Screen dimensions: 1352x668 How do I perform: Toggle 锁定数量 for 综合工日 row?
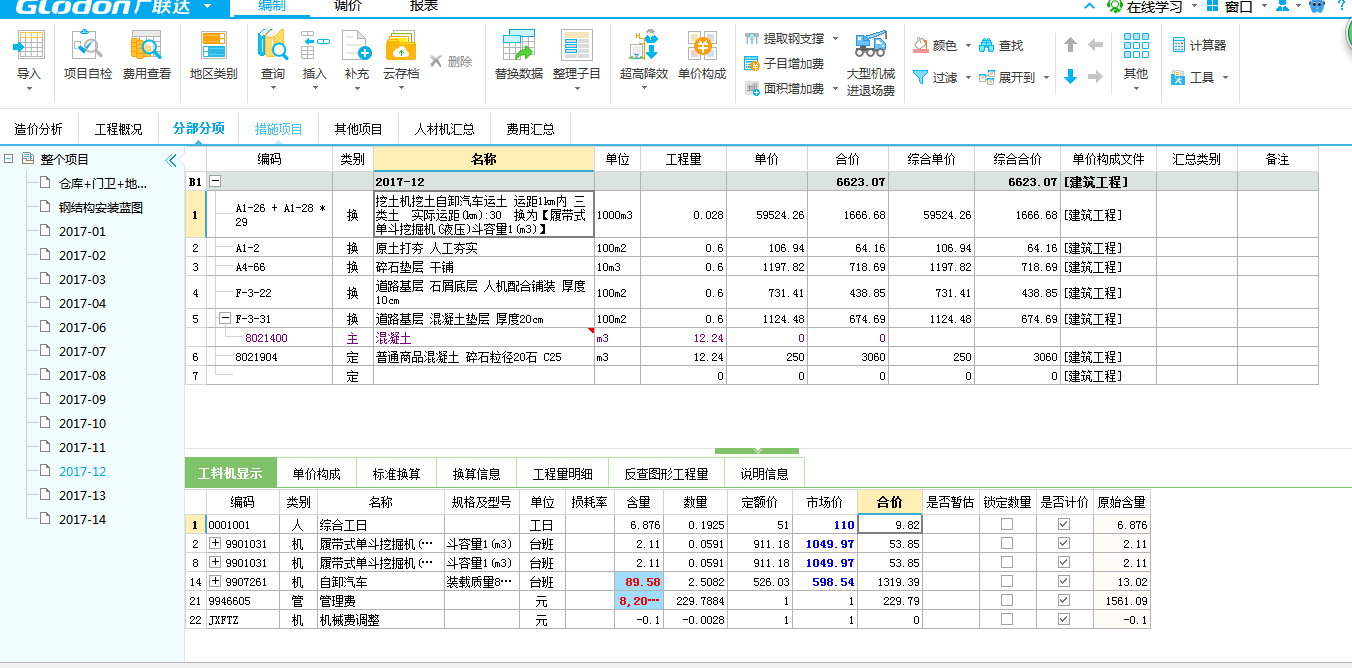(1007, 524)
